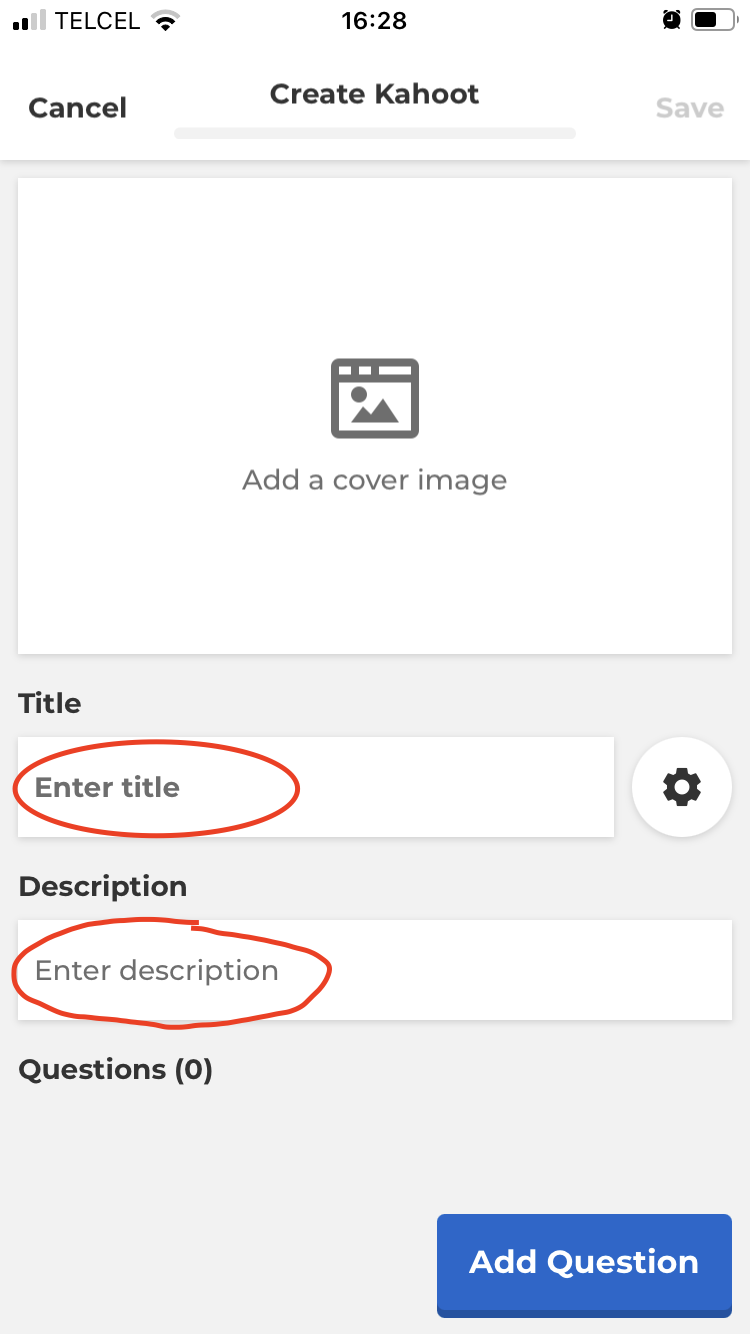Click the 'Add a cover image' text
The width and height of the screenshot is (750, 1334).
(x=375, y=480)
